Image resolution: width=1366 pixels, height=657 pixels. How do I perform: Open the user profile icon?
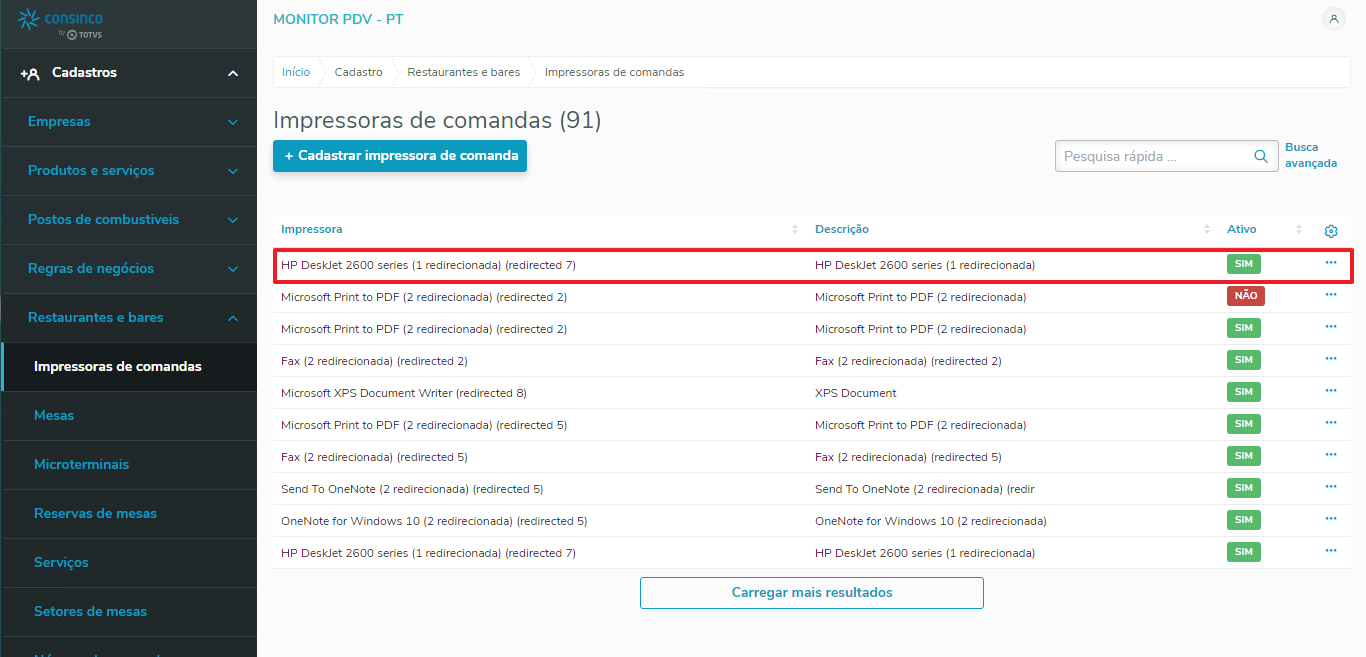[x=1333, y=19]
